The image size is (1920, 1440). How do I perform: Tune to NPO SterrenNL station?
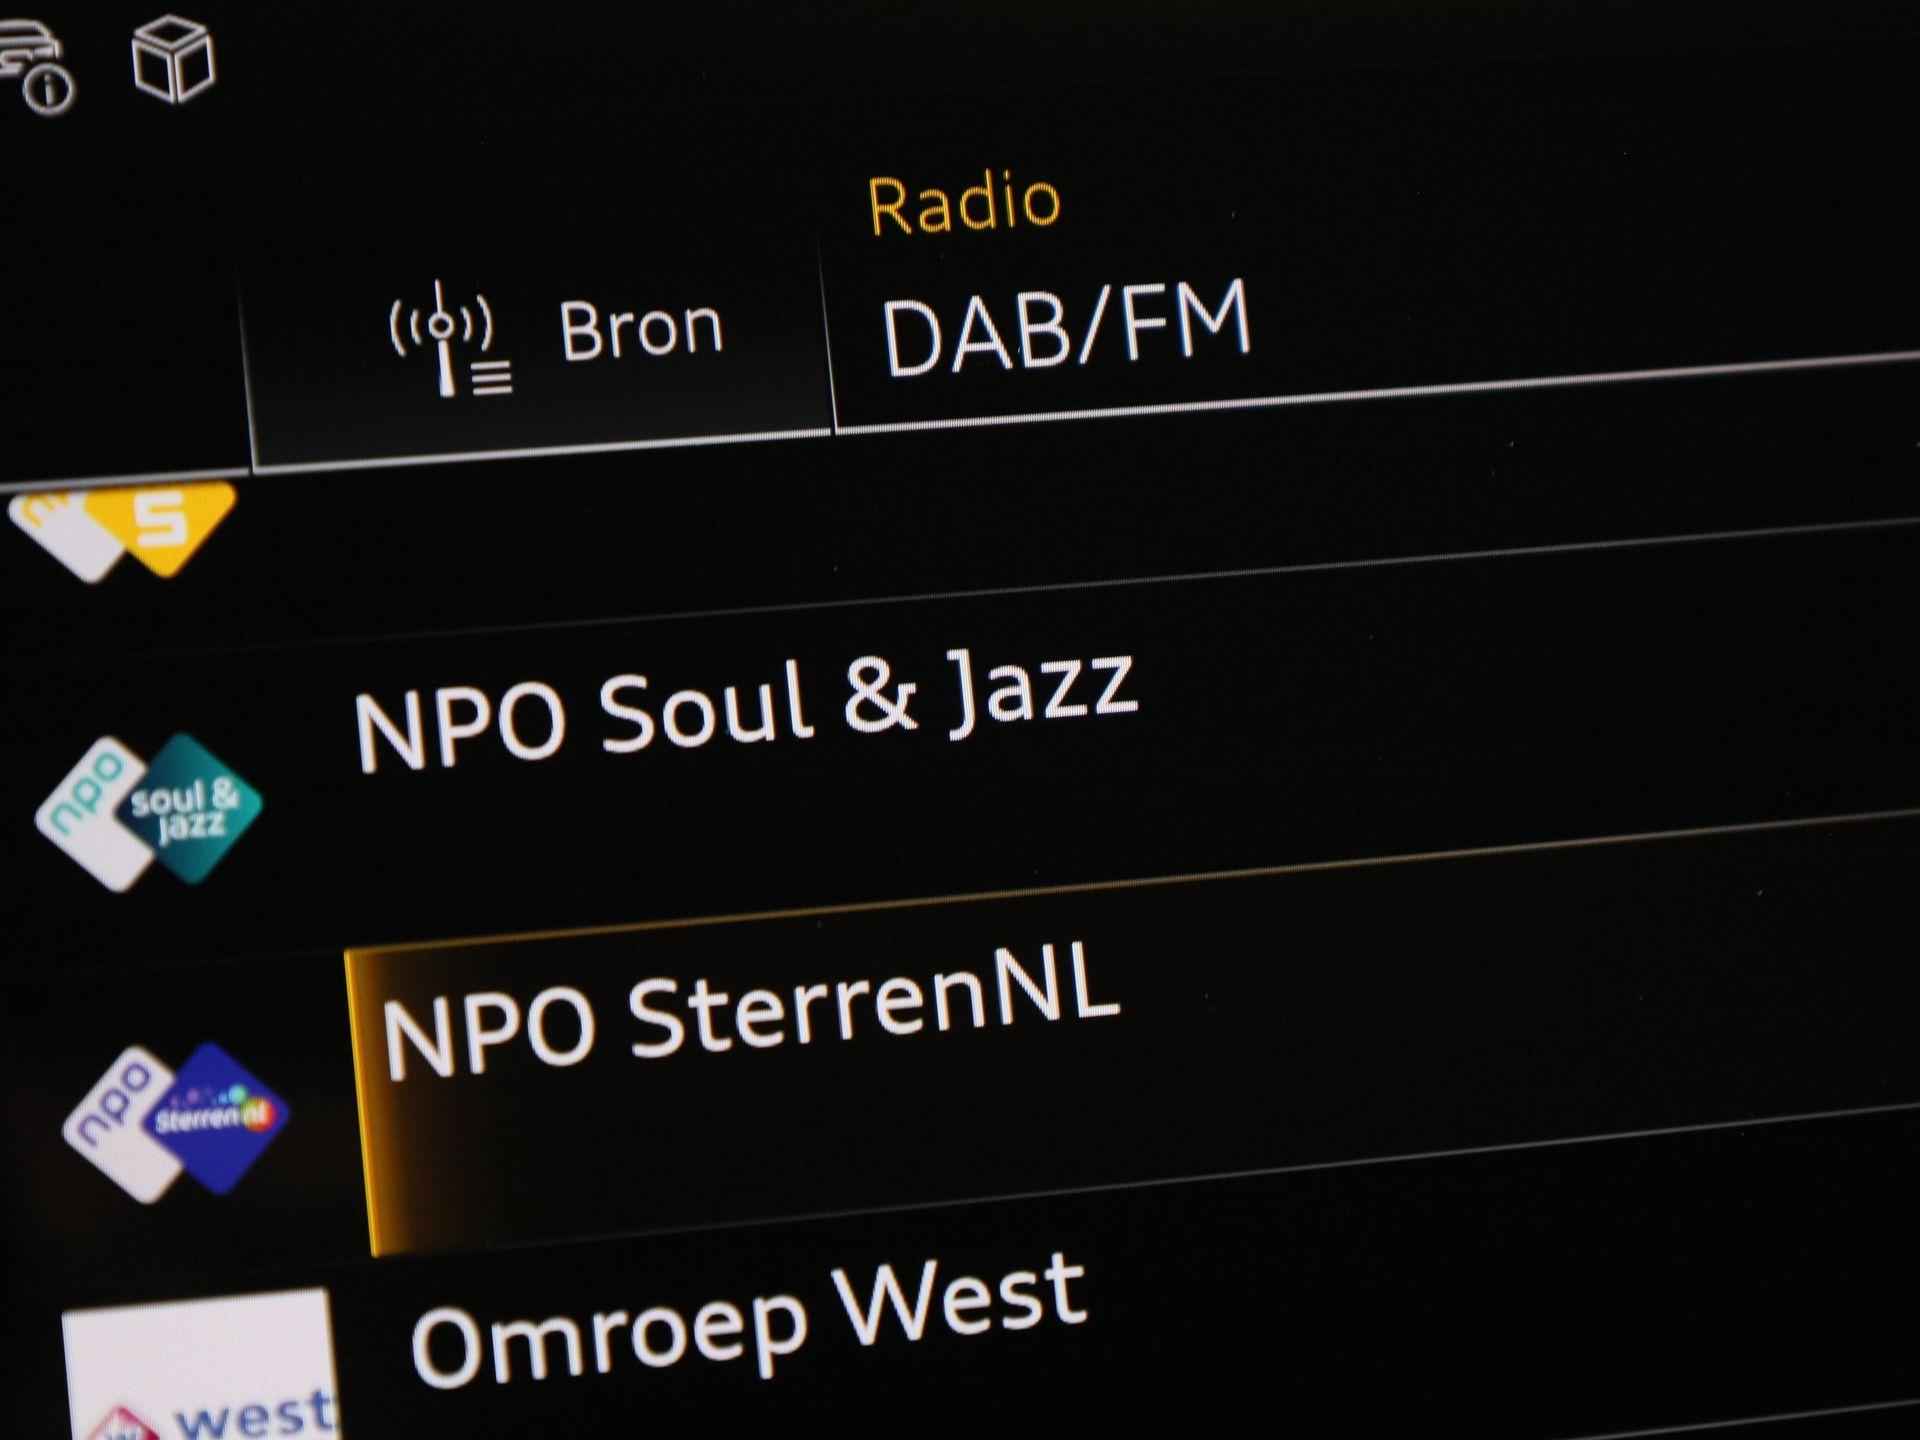click(750, 1010)
